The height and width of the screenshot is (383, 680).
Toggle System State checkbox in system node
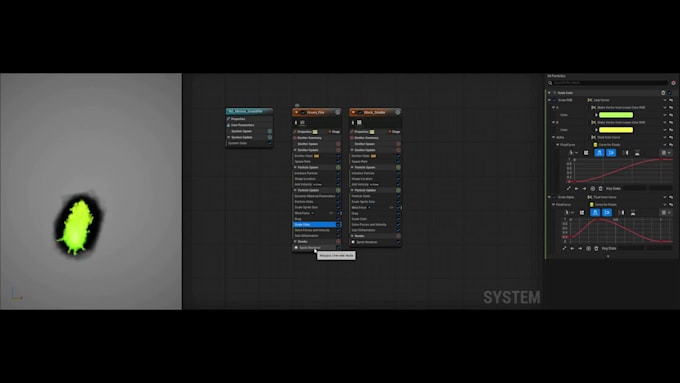[269, 143]
